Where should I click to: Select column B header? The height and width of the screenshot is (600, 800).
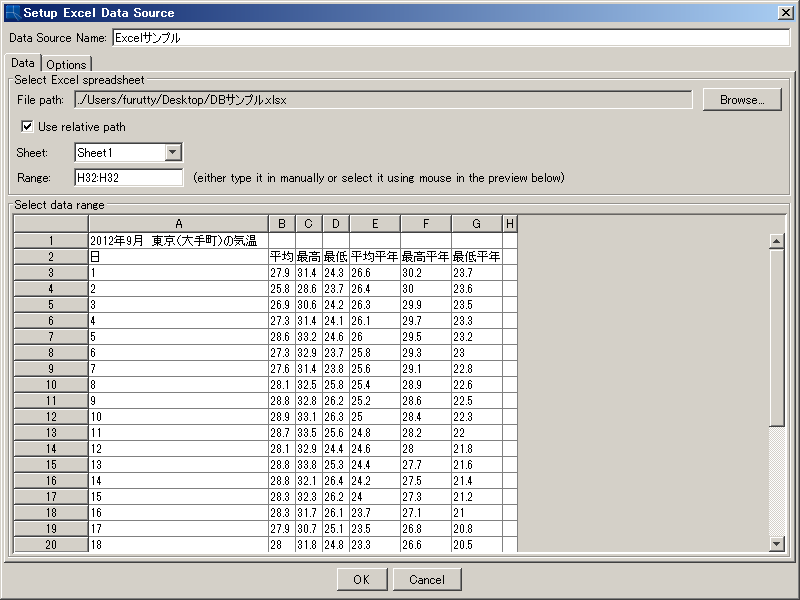(282, 223)
